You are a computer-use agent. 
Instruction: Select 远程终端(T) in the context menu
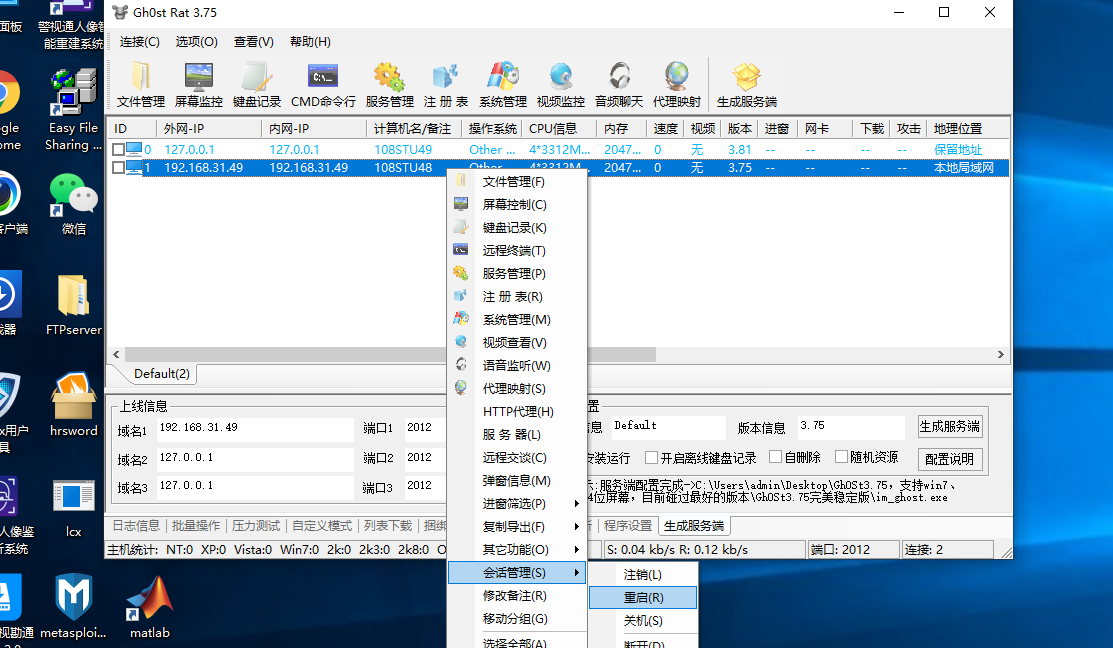tap(517, 251)
